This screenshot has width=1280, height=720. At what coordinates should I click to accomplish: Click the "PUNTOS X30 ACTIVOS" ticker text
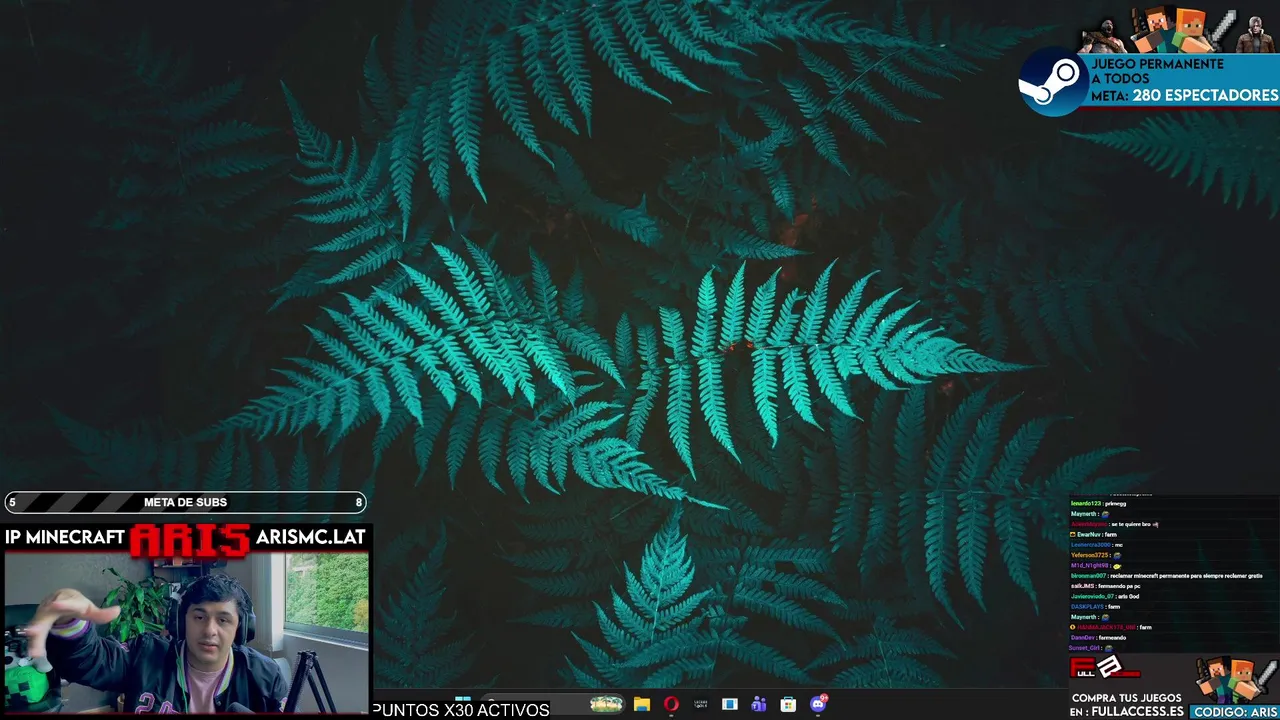(x=461, y=710)
